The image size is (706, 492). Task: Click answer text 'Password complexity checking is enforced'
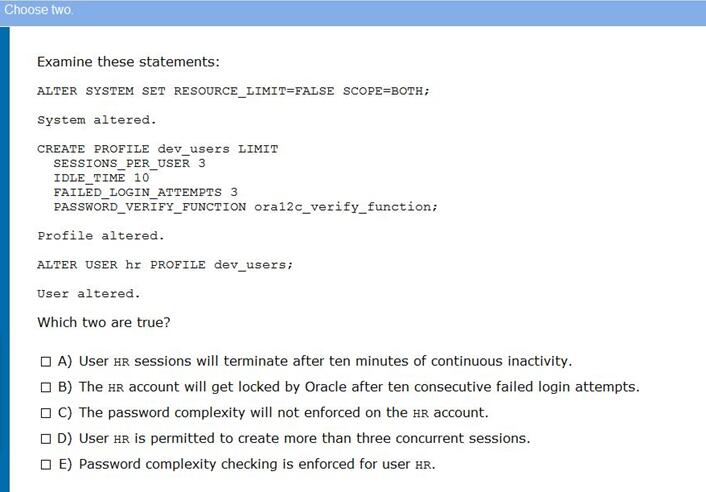257,464
